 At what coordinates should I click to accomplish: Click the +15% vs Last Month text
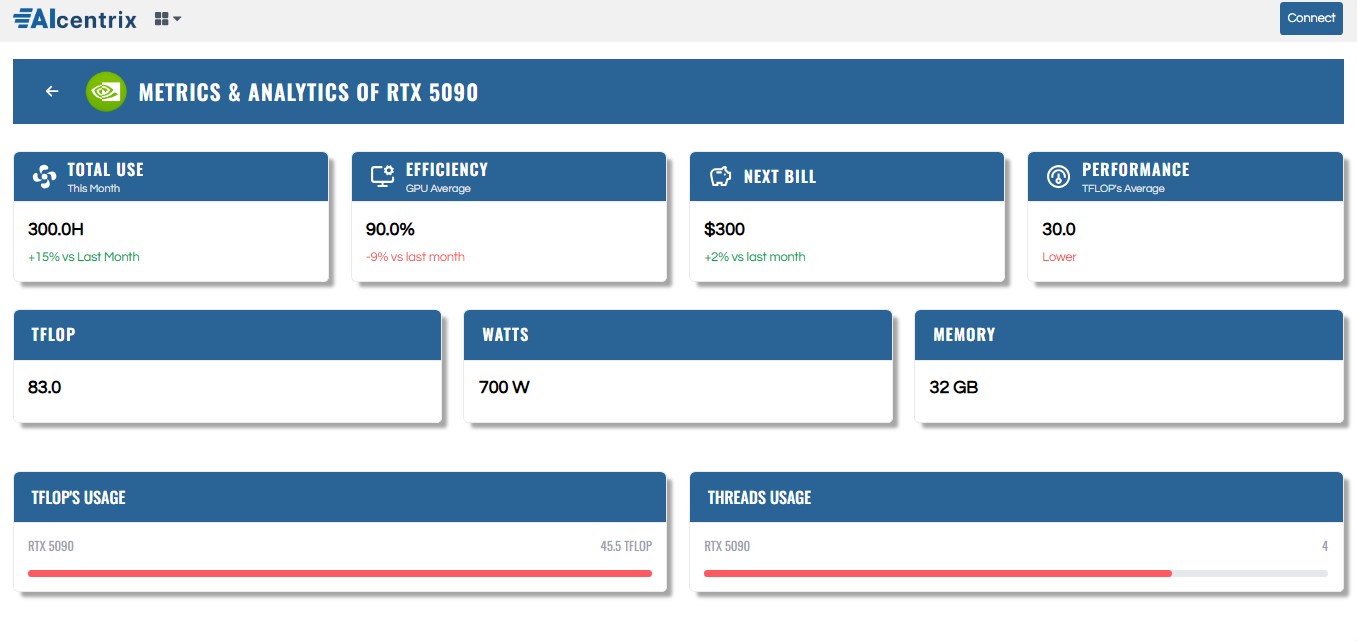point(84,257)
